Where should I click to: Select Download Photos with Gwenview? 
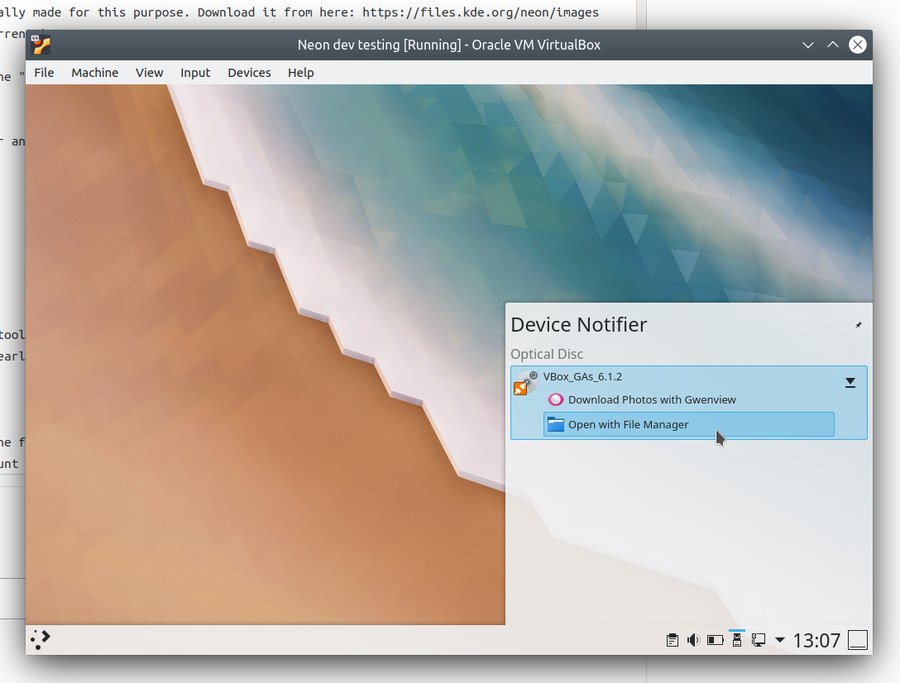(651, 400)
